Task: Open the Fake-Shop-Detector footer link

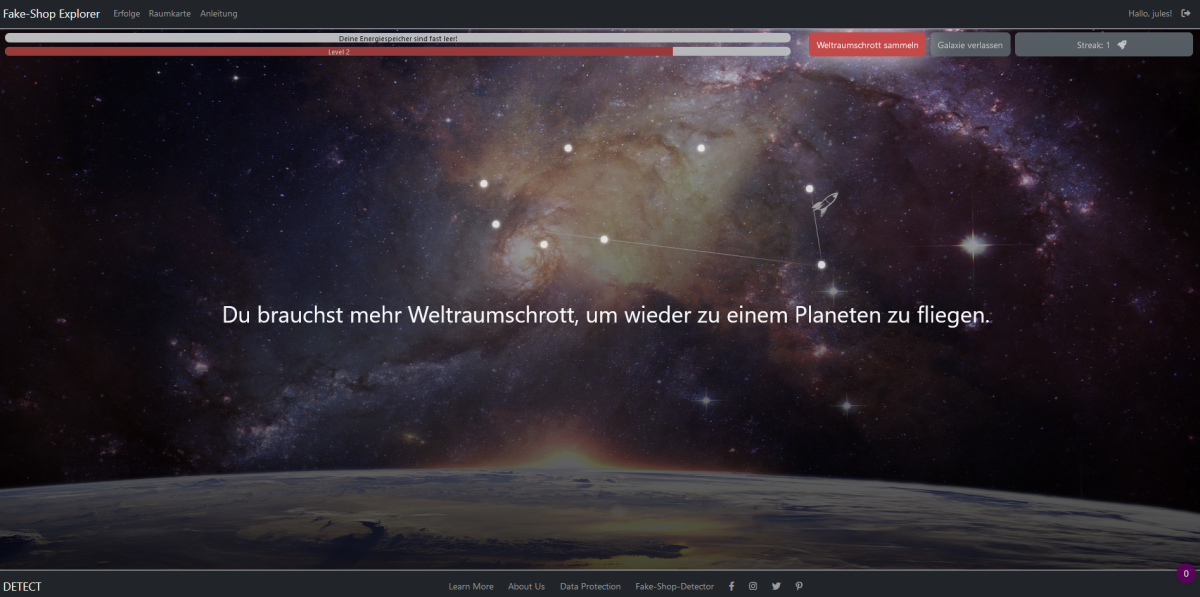Action: click(x=675, y=586)
